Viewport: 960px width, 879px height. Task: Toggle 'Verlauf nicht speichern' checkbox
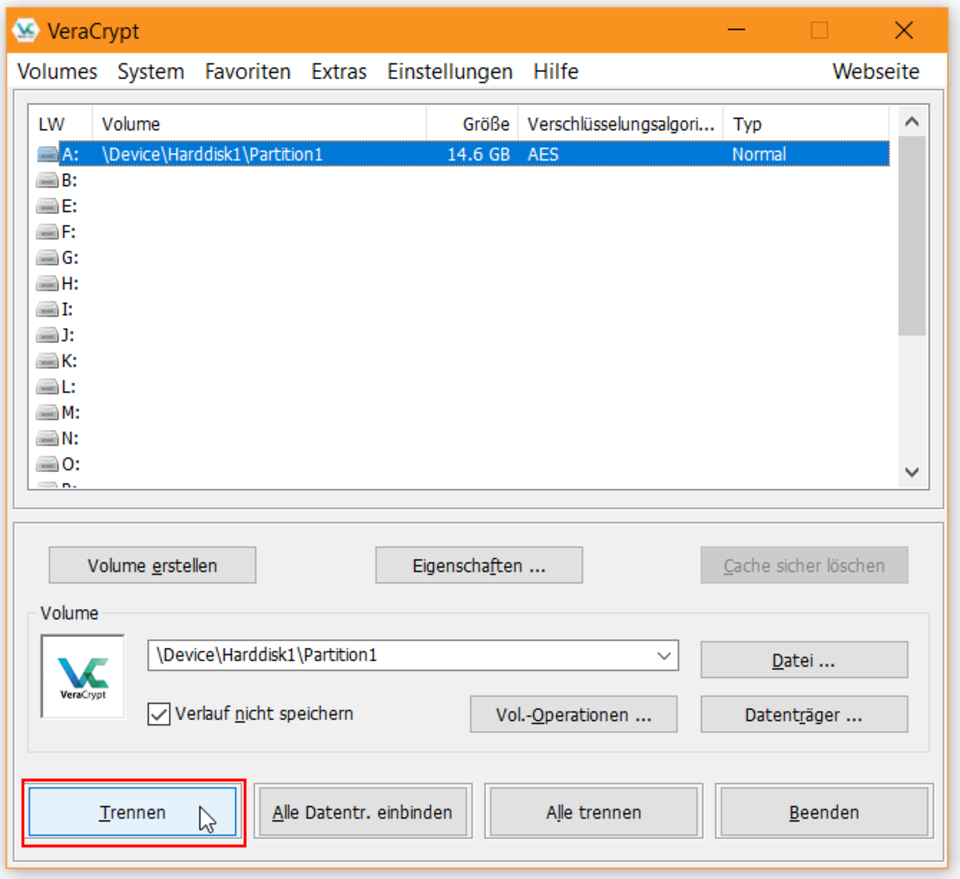coord(159,714)
